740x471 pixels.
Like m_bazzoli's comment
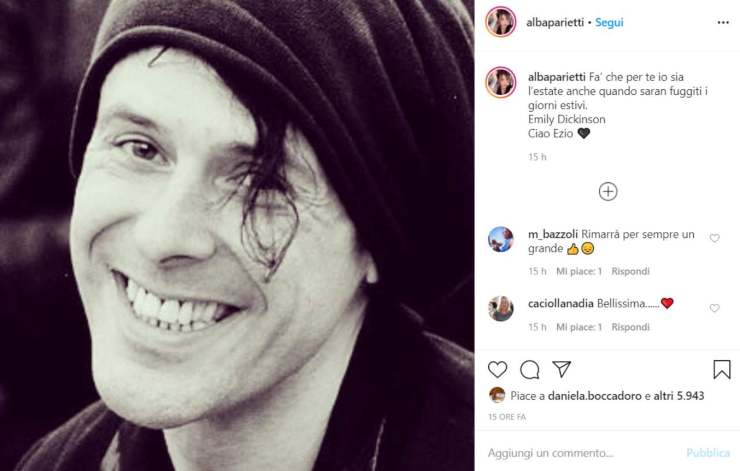(x=714, y=239)
